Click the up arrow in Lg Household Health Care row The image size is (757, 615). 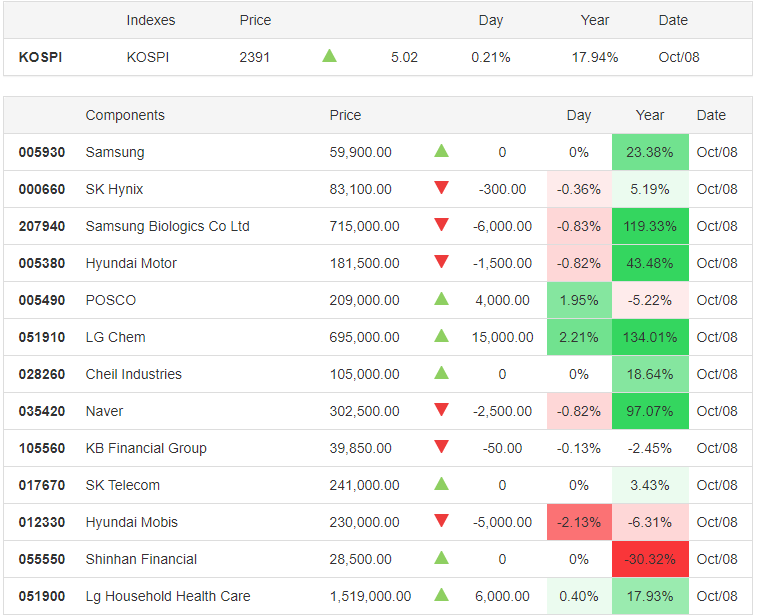[441, 595]
